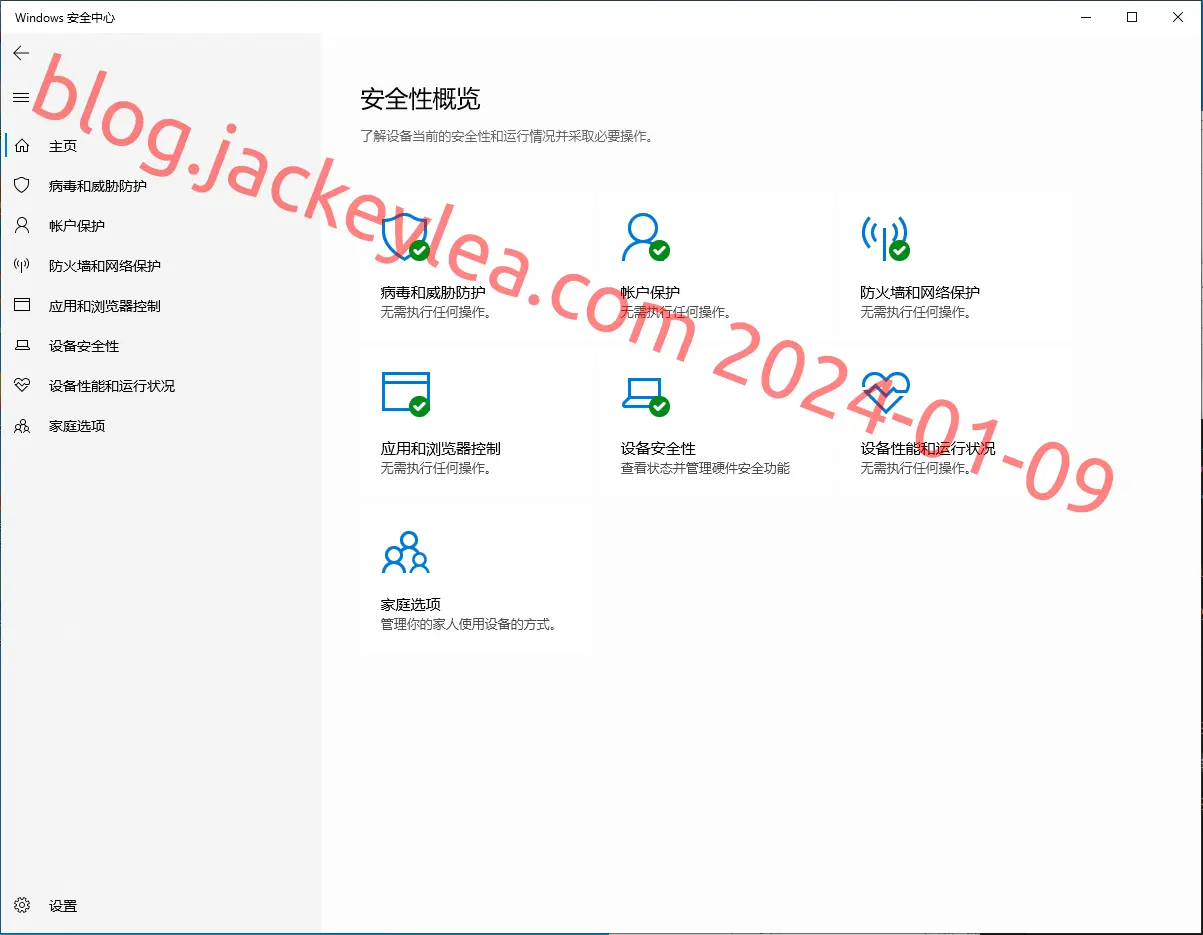Open the 设备安全性 tile with the laptop icon

click(x=717, y=420)
